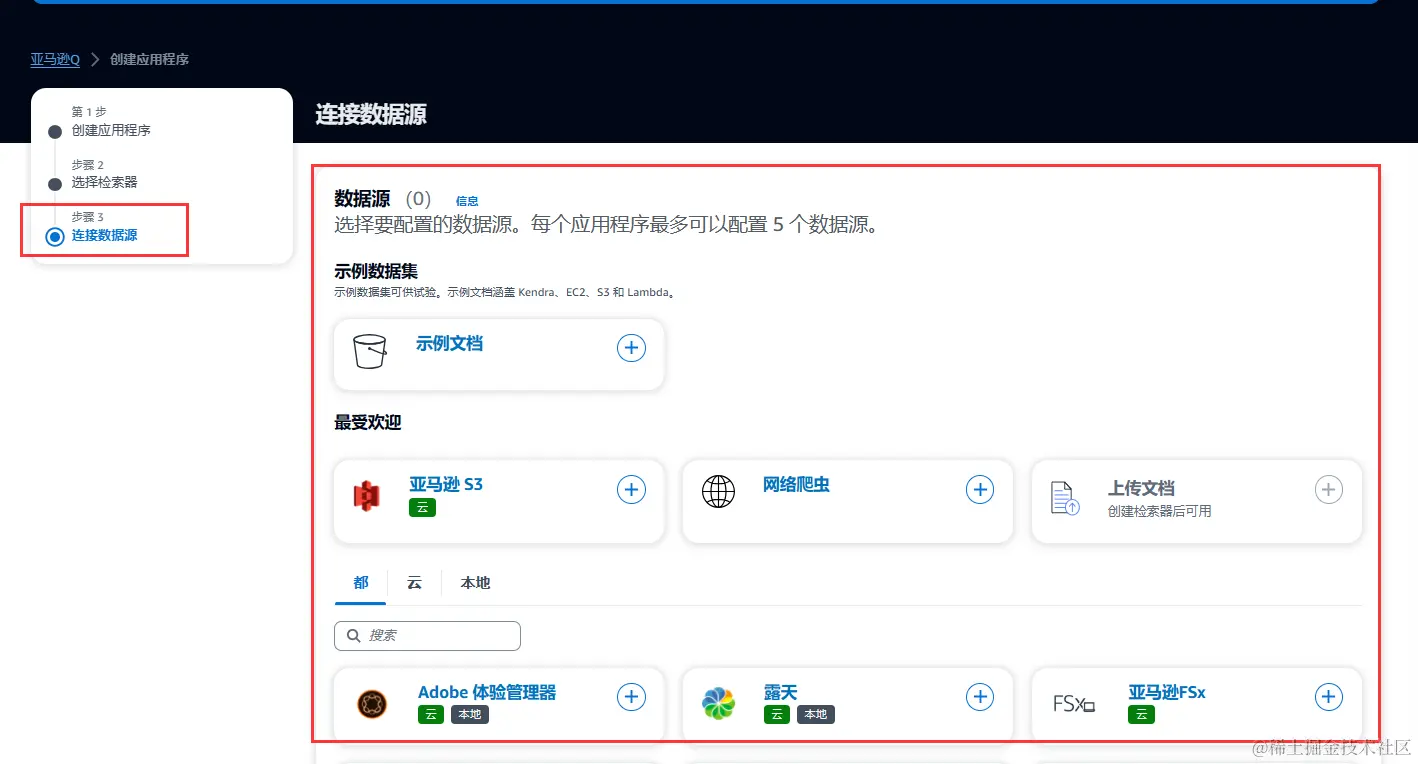Add the 网络爬虫 data source via plus

pyautogui.click(x=980, y=490)
